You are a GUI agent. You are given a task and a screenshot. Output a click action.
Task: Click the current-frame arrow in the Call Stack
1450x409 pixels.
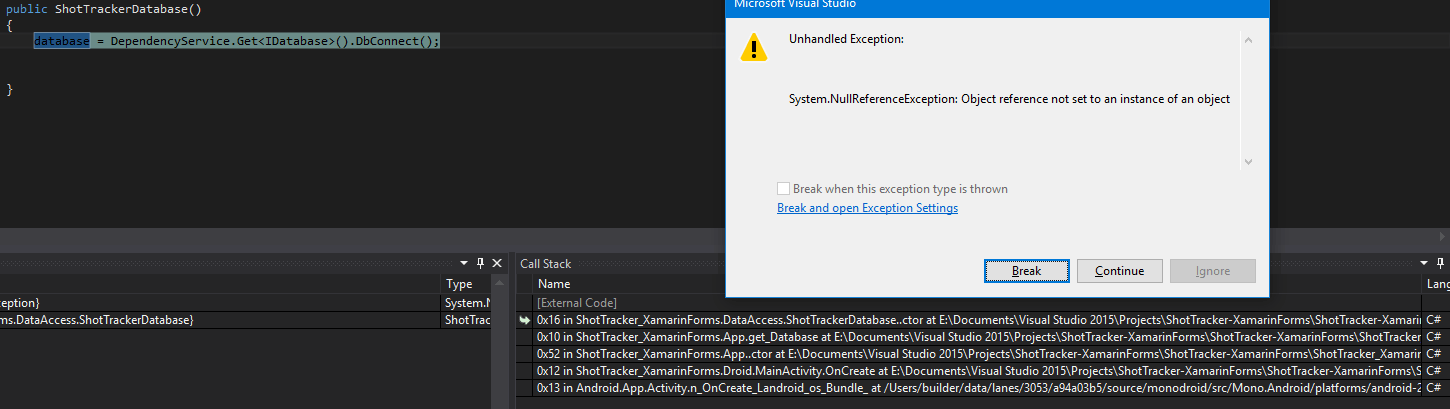[525, 320]
